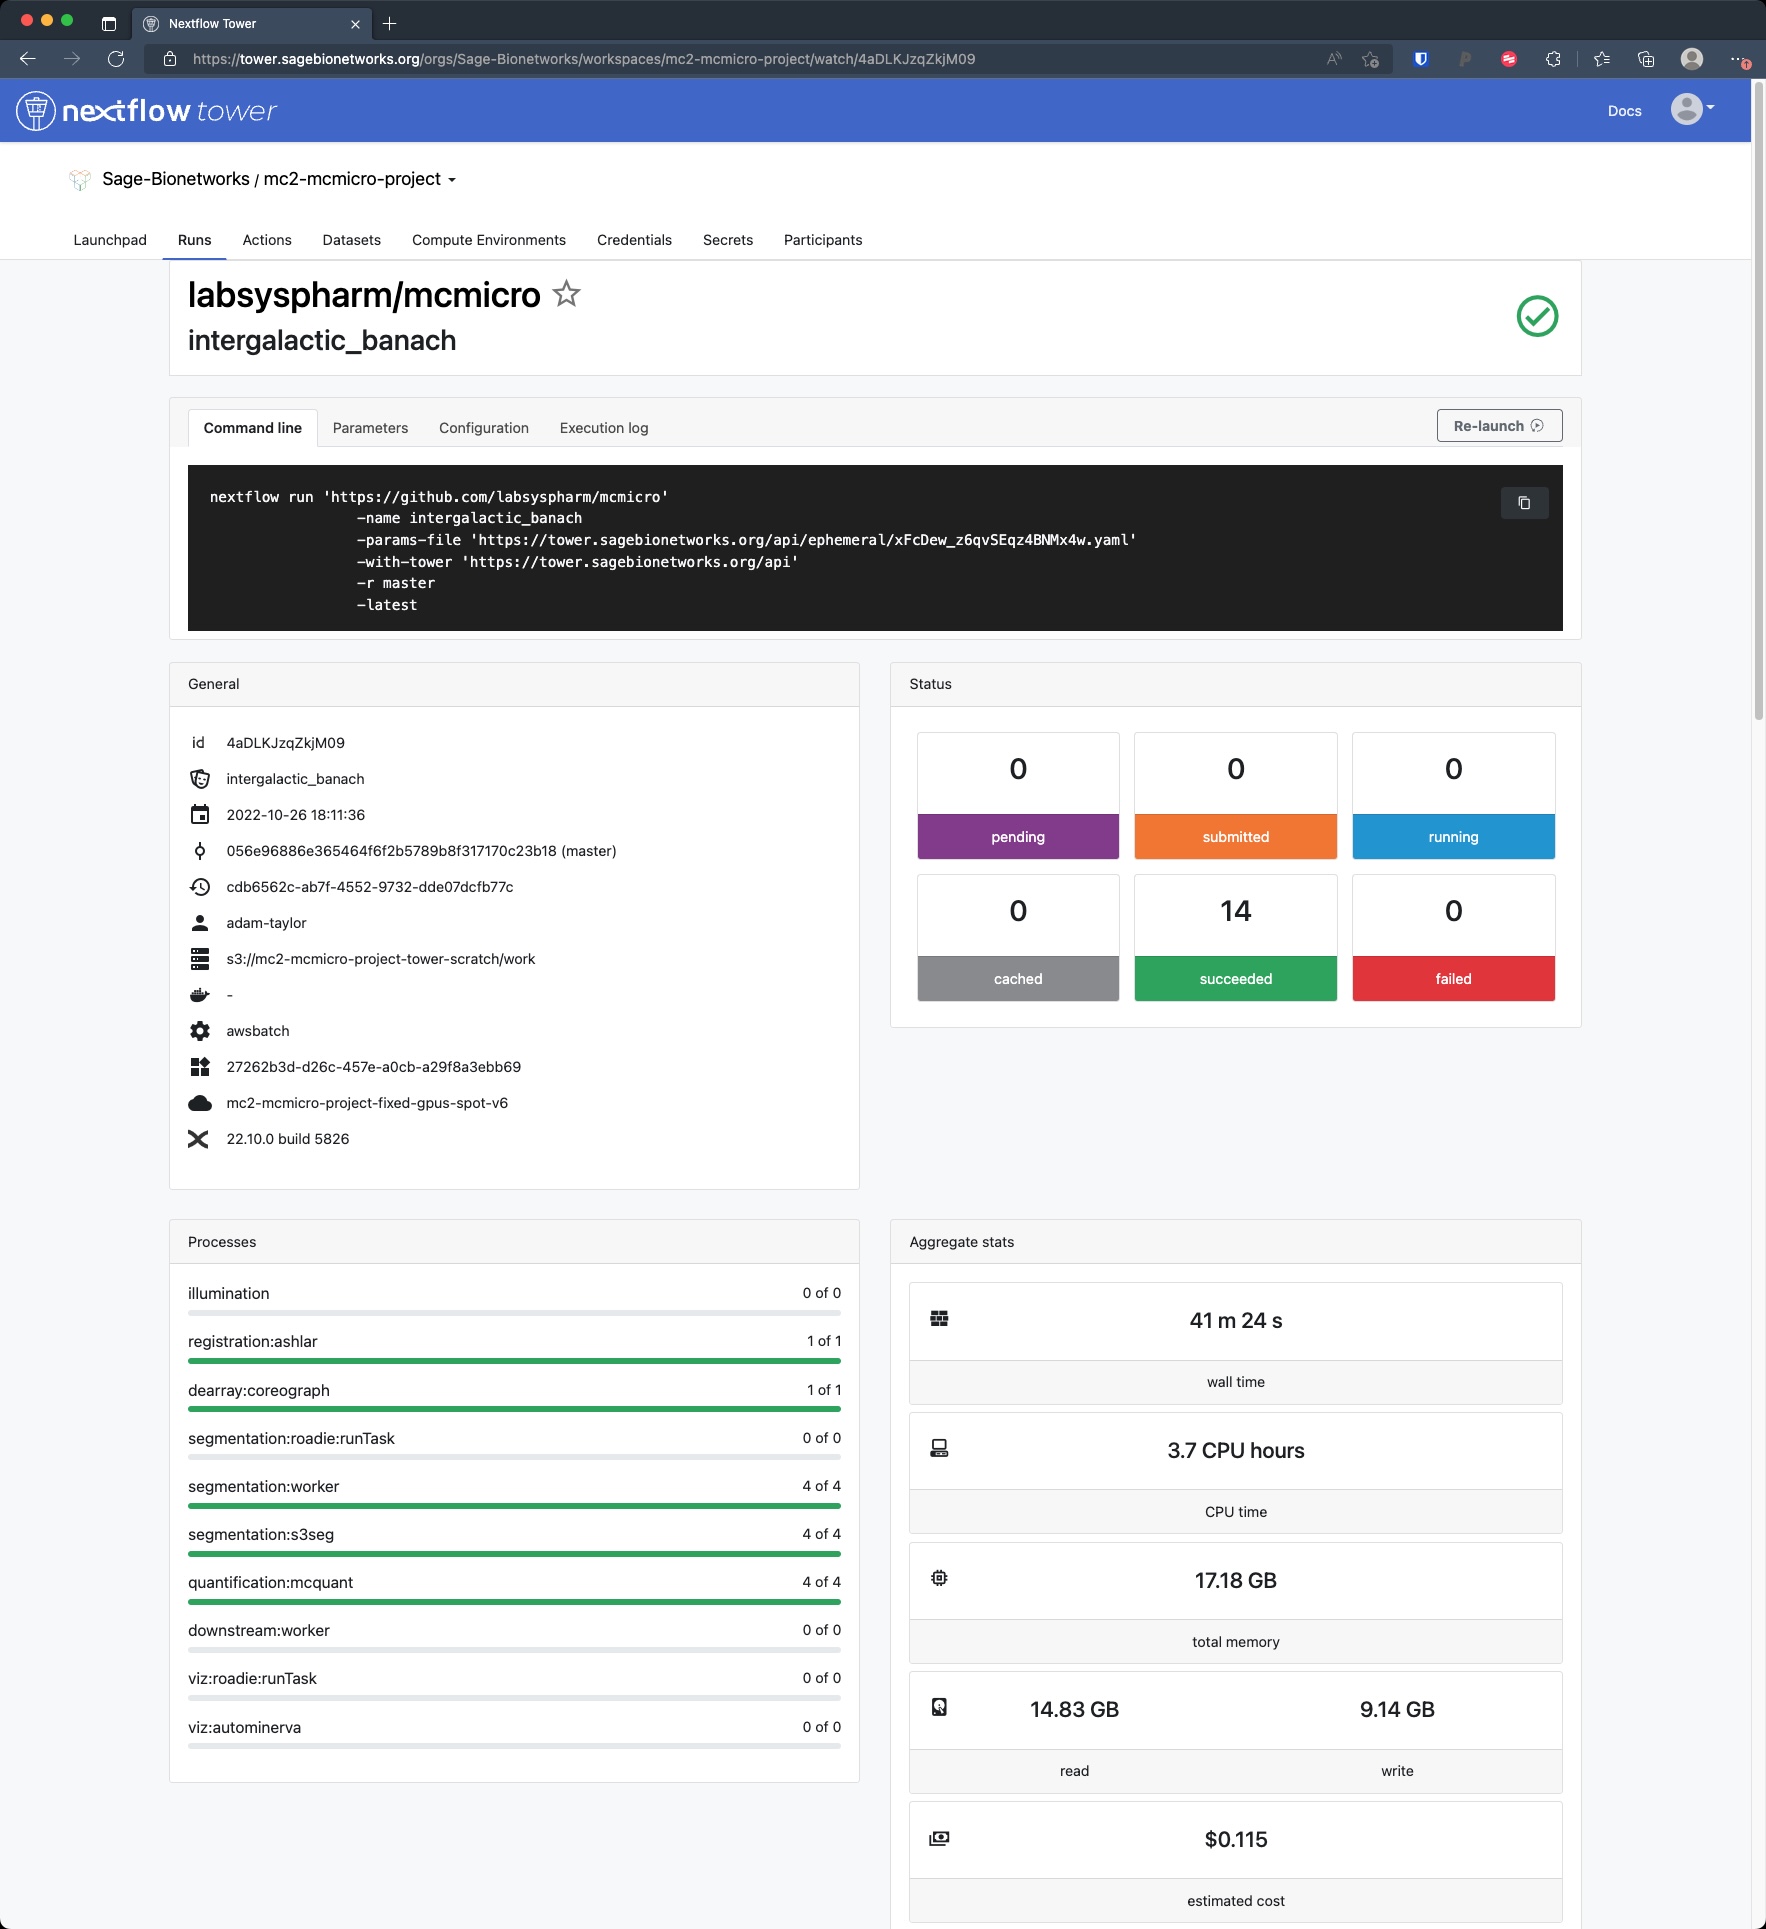Click the estimated cost money icon
The width and height of the screenshot is (1766, 1929).
point(938,1838)
